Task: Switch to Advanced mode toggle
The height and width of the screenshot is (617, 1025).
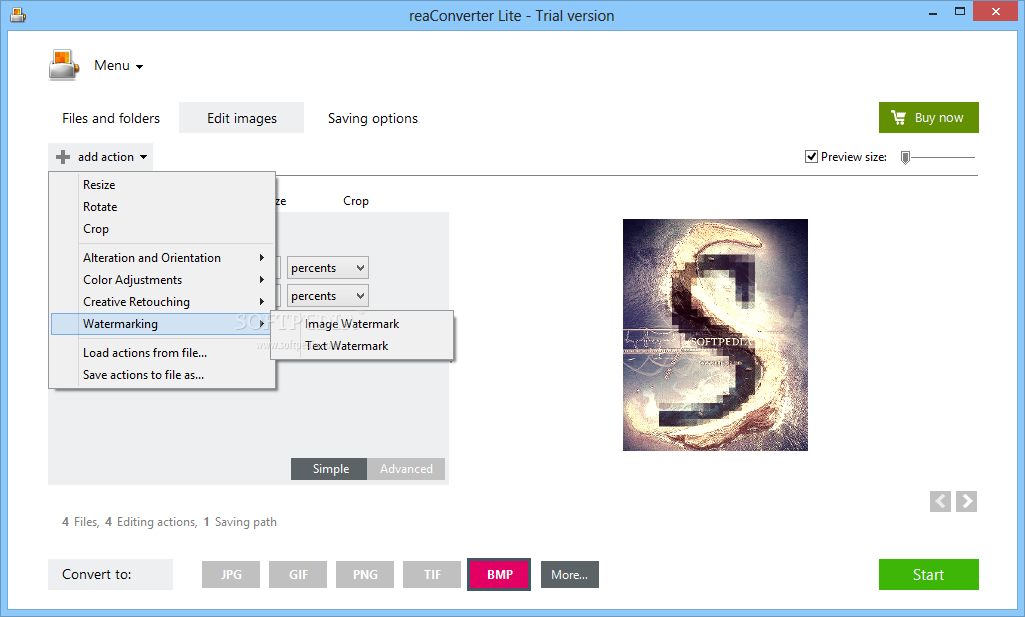Action: point(406,469)
